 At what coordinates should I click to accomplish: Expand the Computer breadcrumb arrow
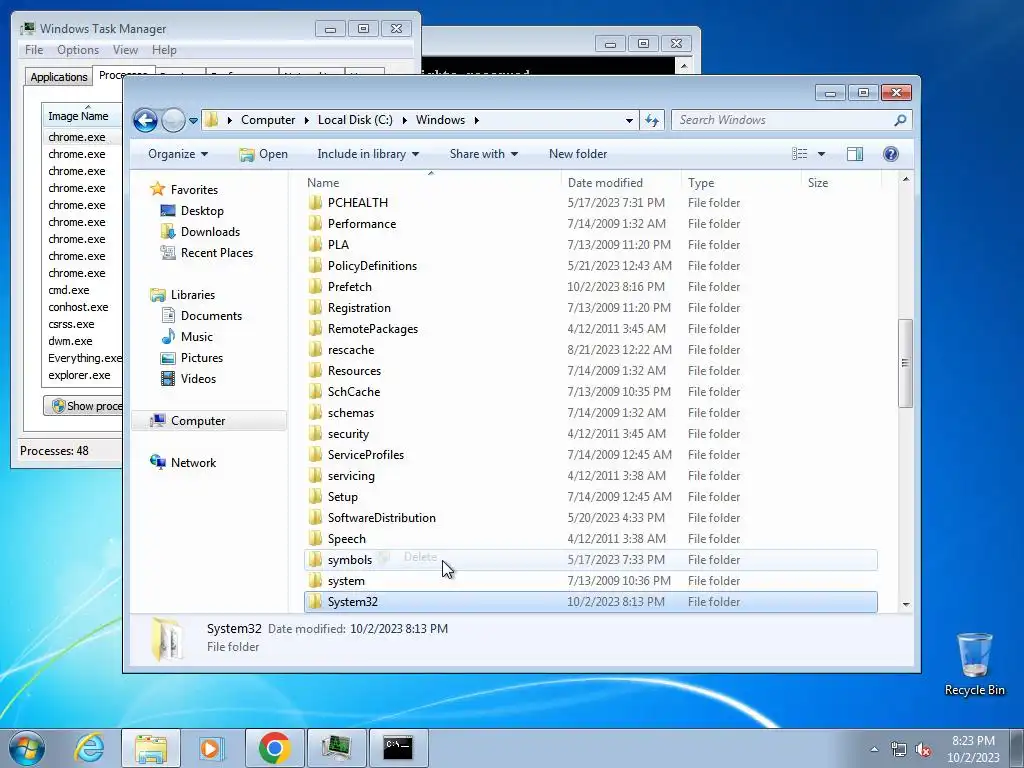click(307, 120)
